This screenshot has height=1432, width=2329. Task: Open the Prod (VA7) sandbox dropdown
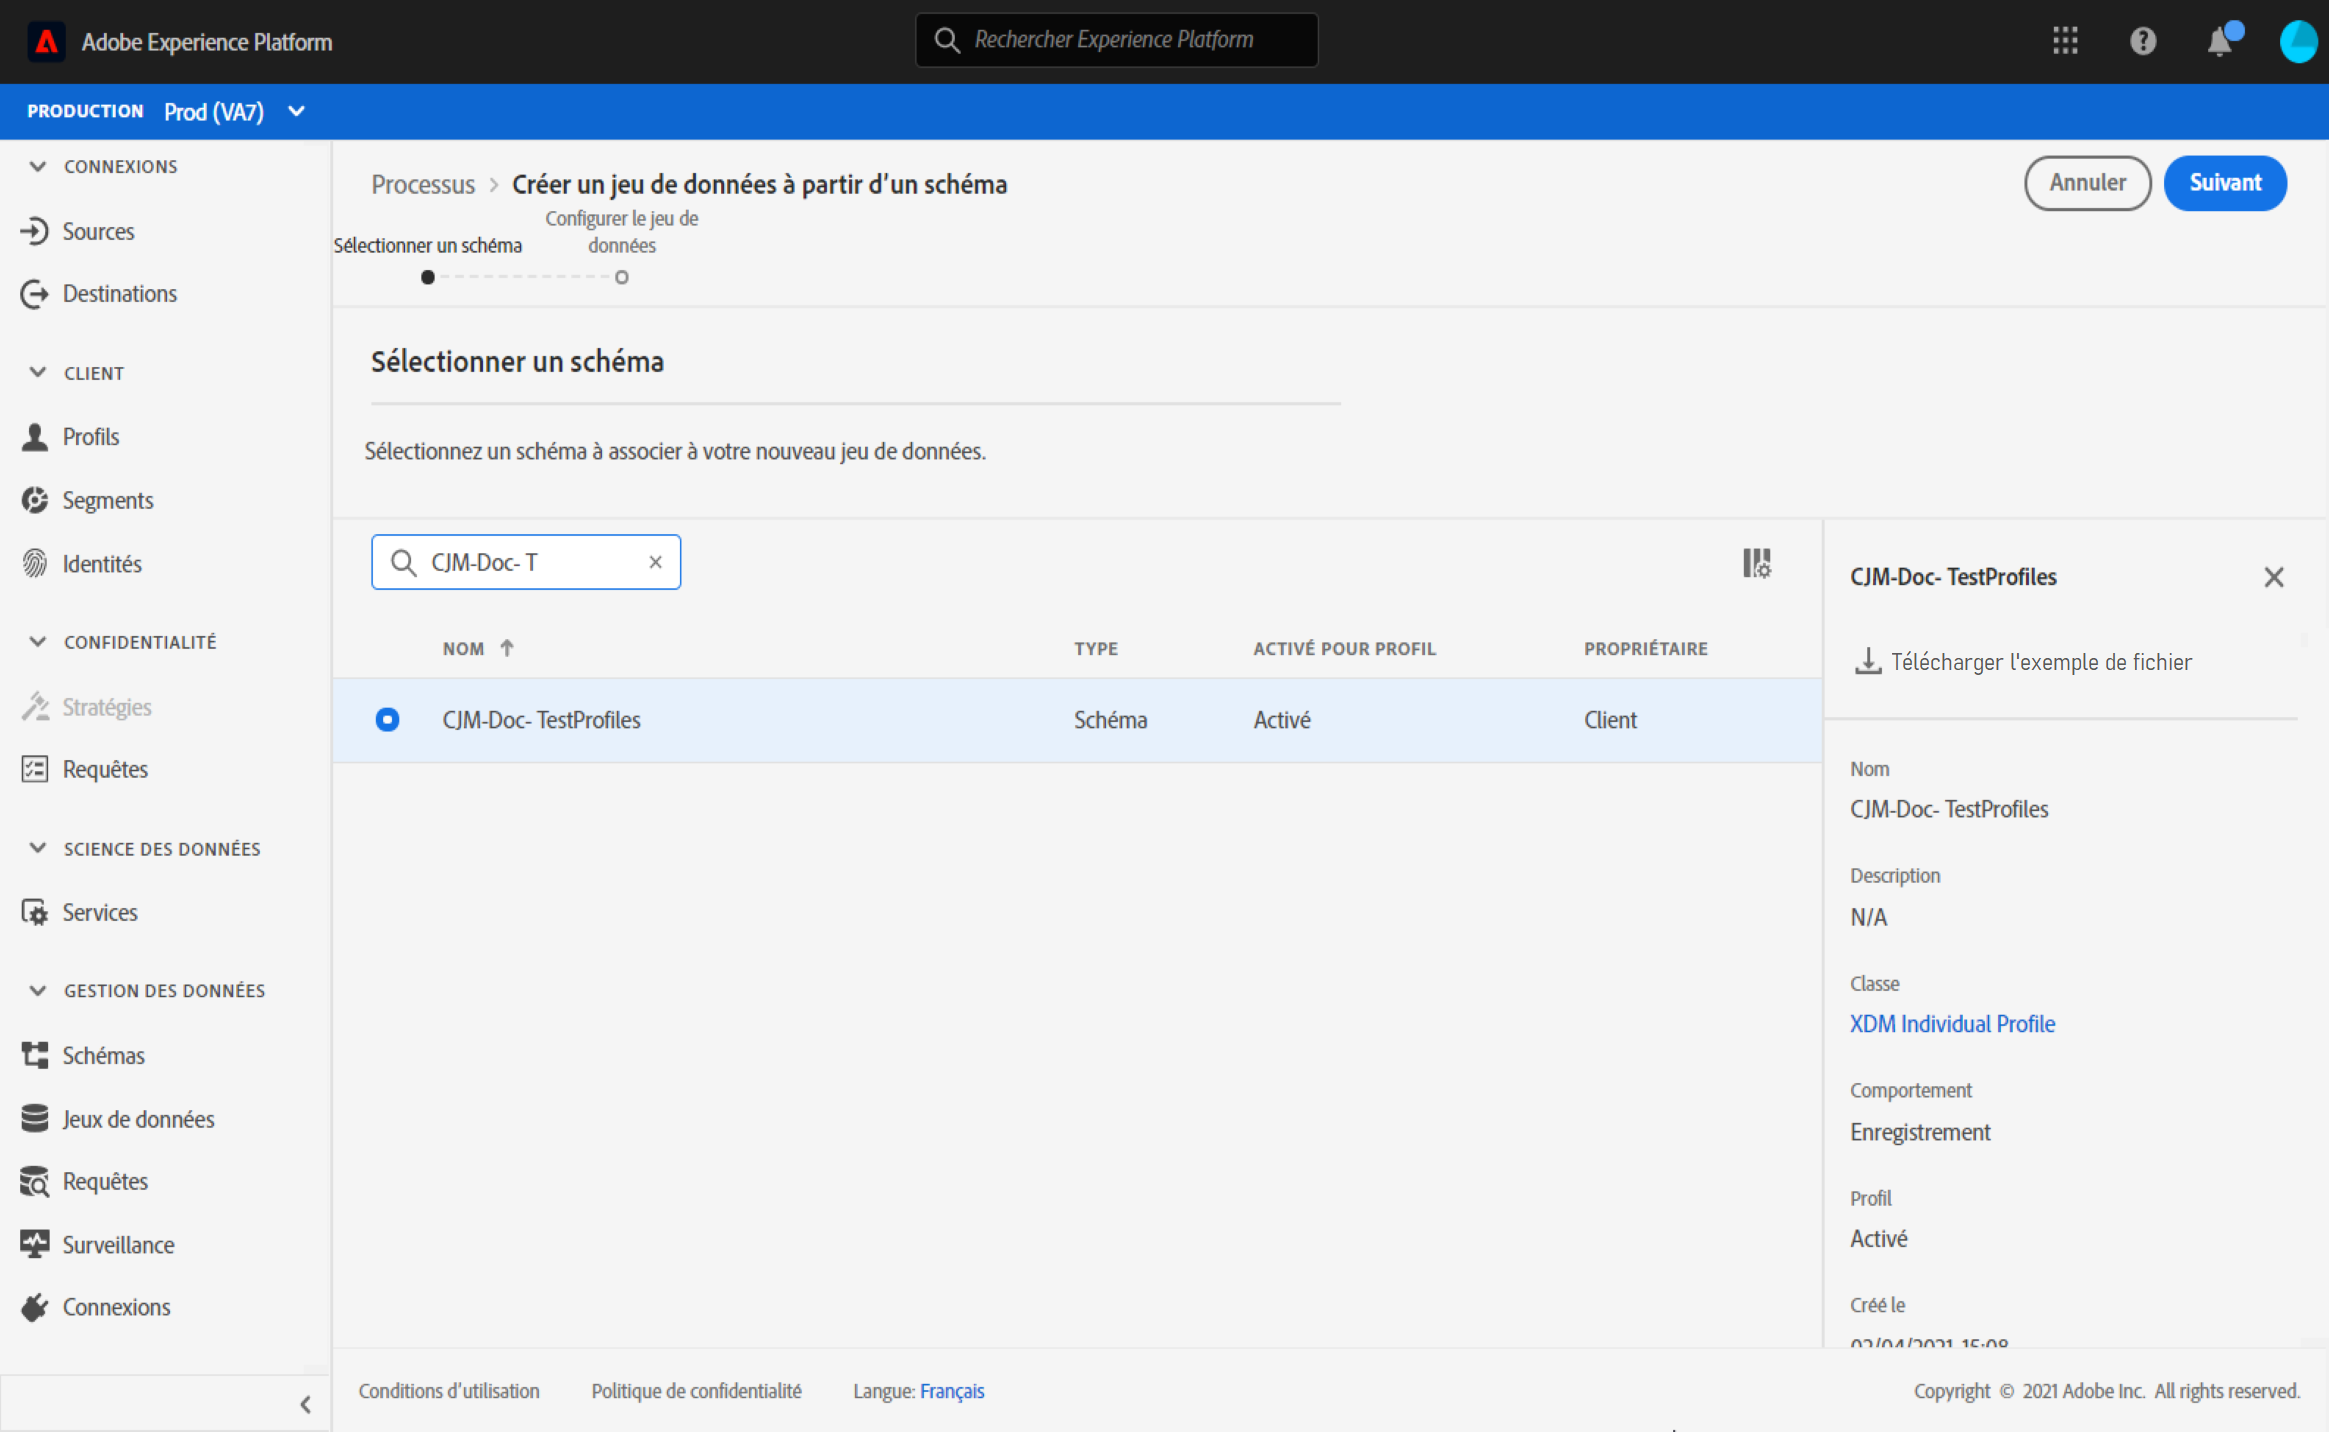tap(296, 111)
